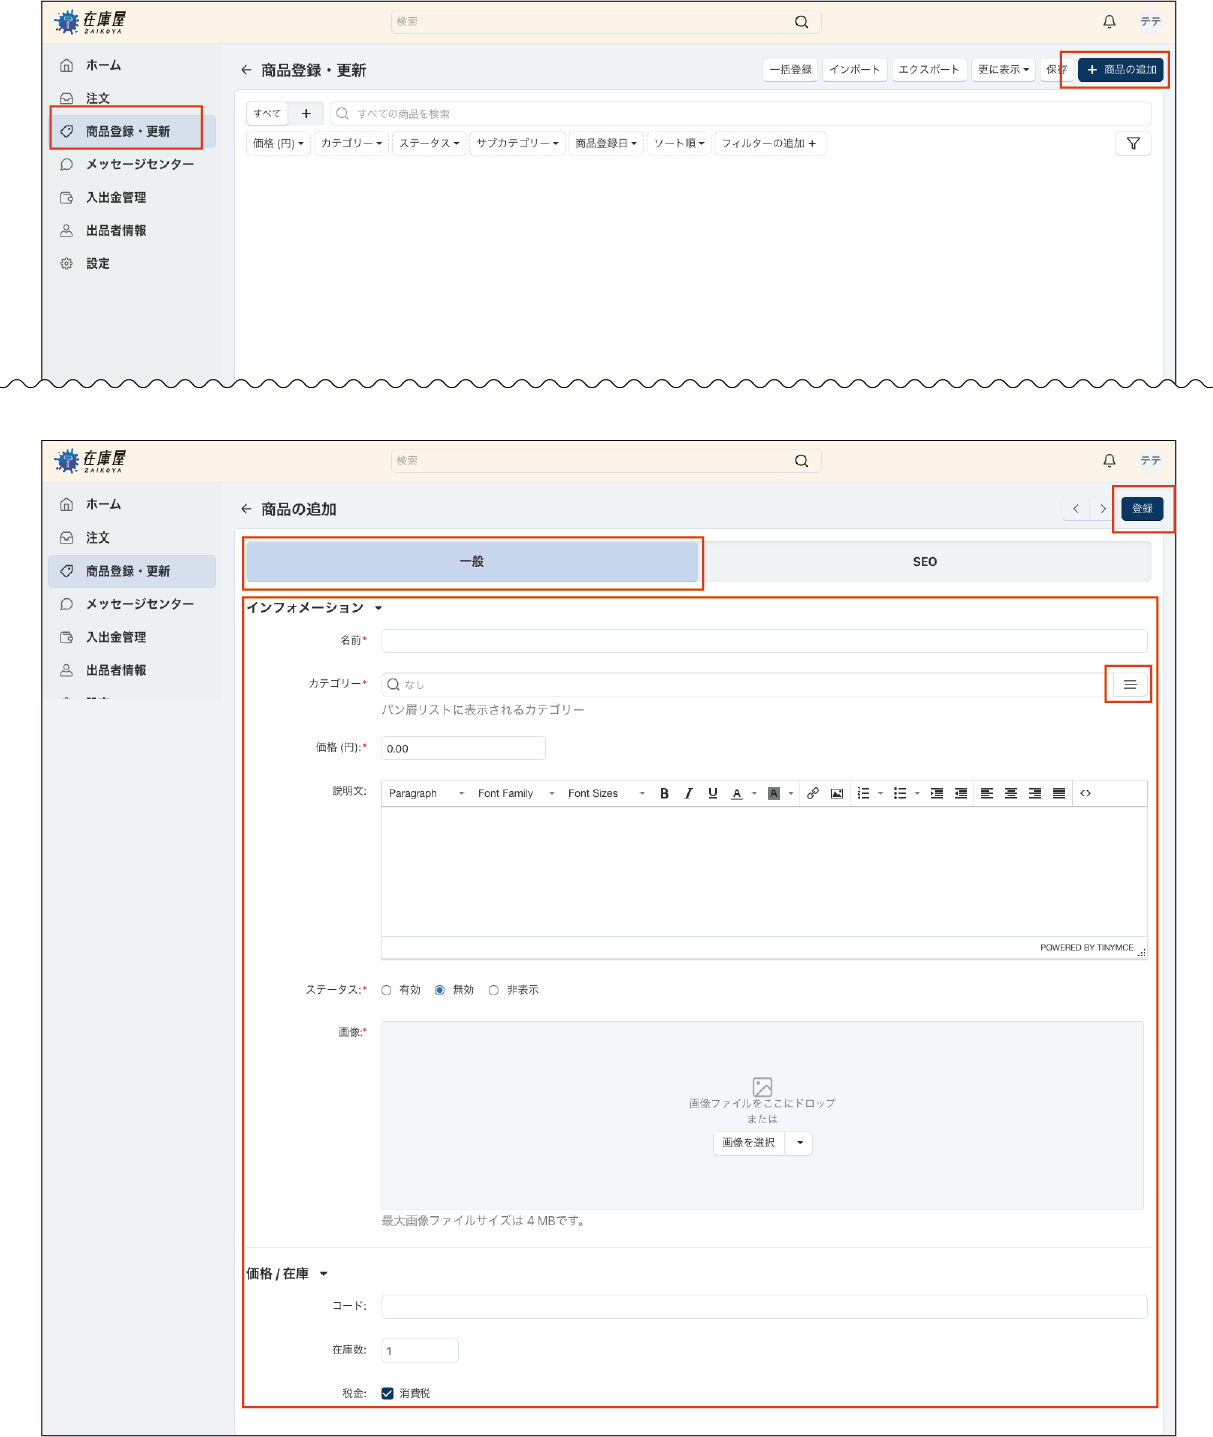1213x1437 pixels.
Task: Open the category browse icon next to search
Action: (x=1129, y=684)
